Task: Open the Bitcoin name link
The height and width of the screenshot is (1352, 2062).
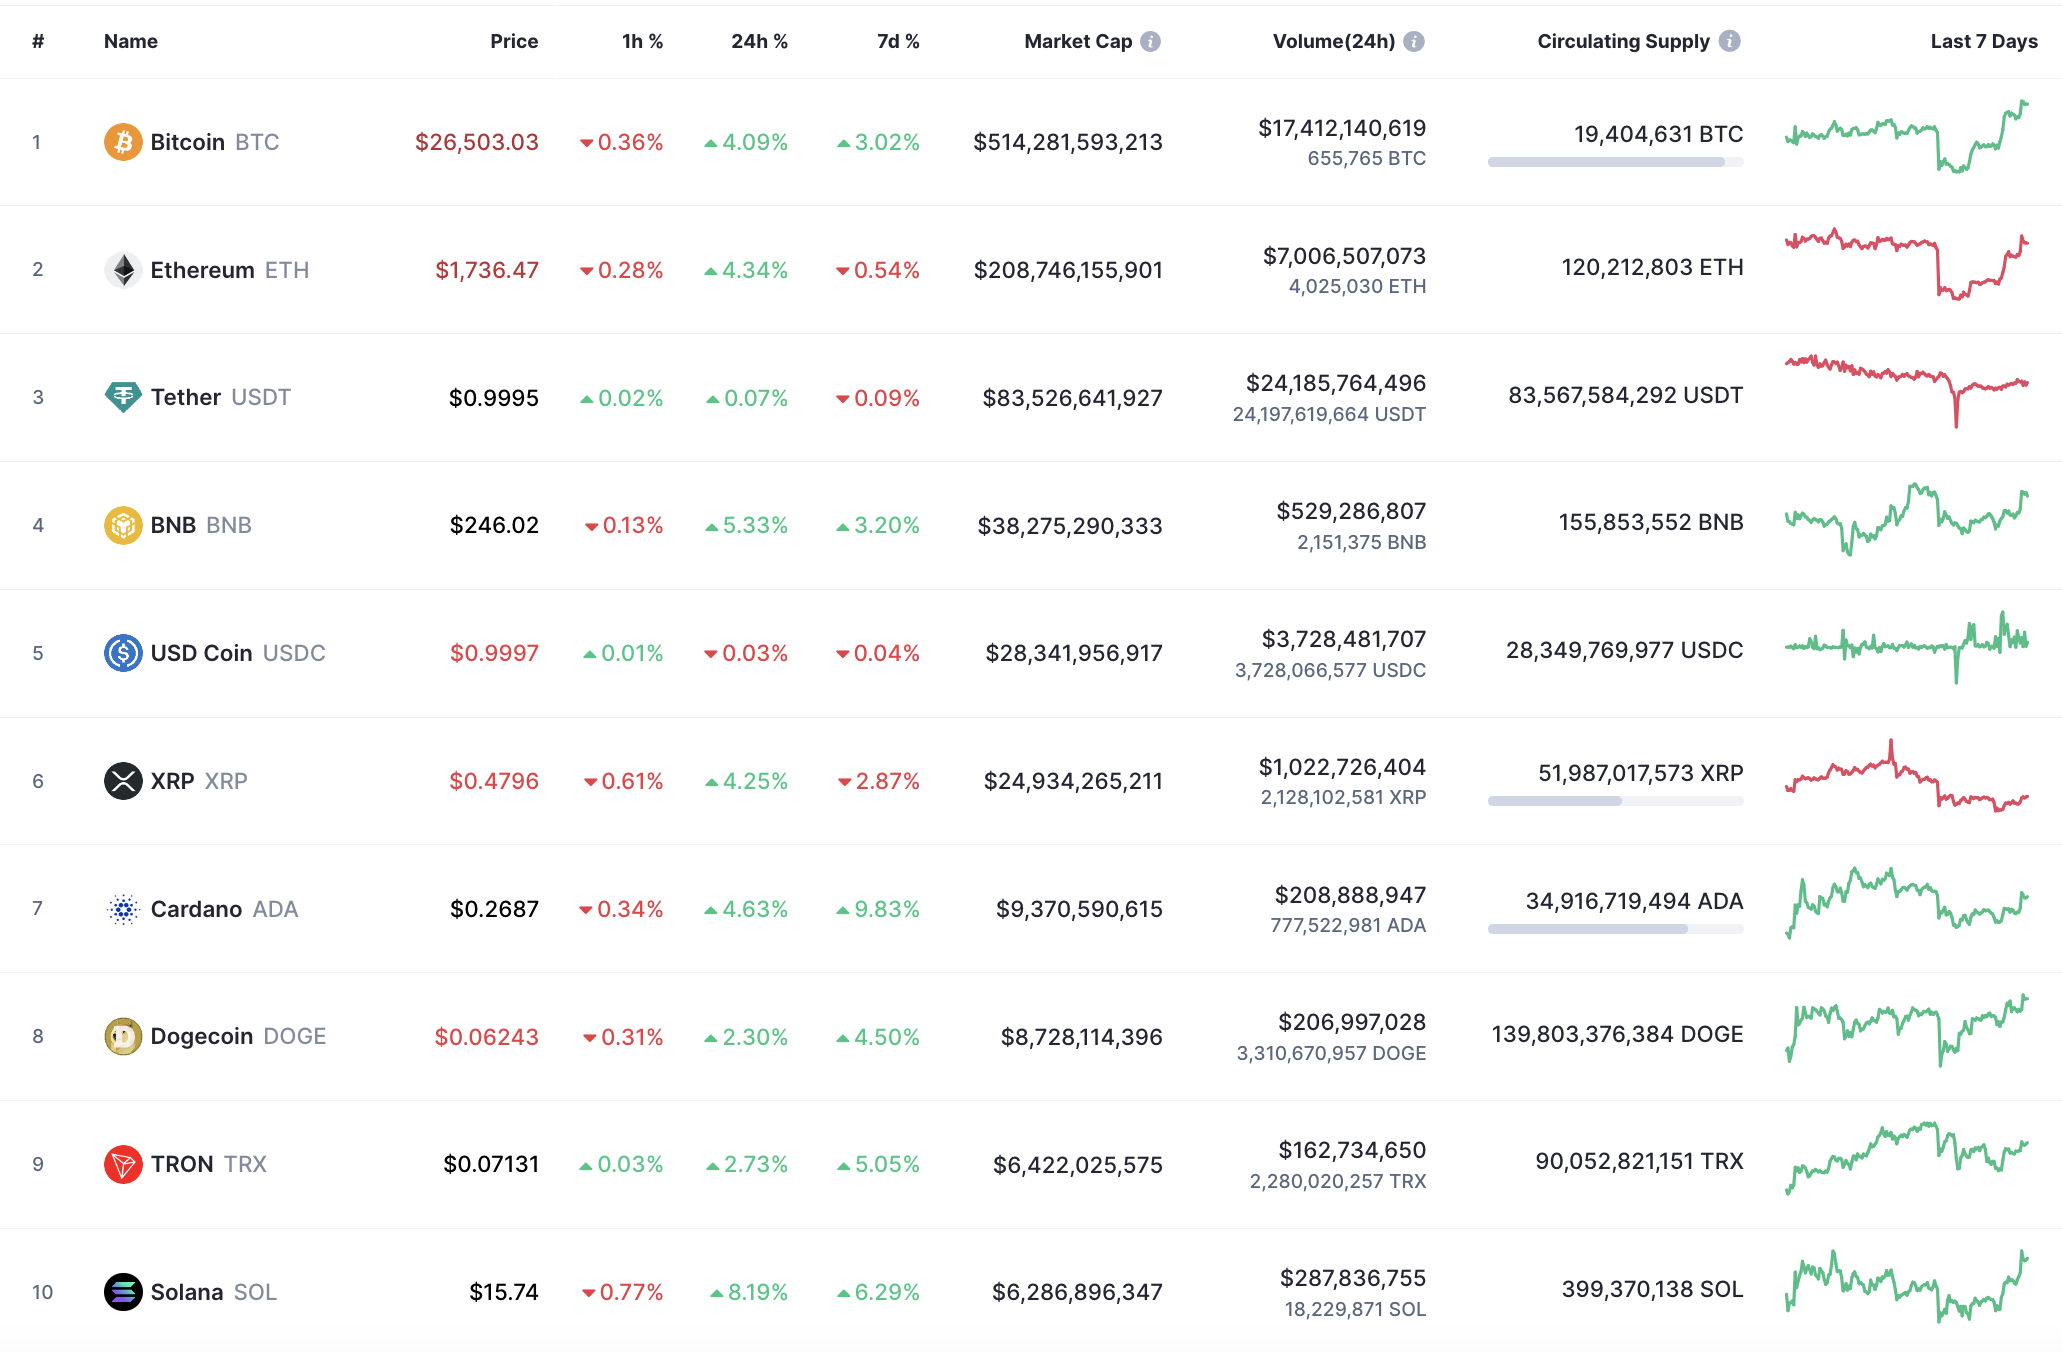Action: pos(188,142)
